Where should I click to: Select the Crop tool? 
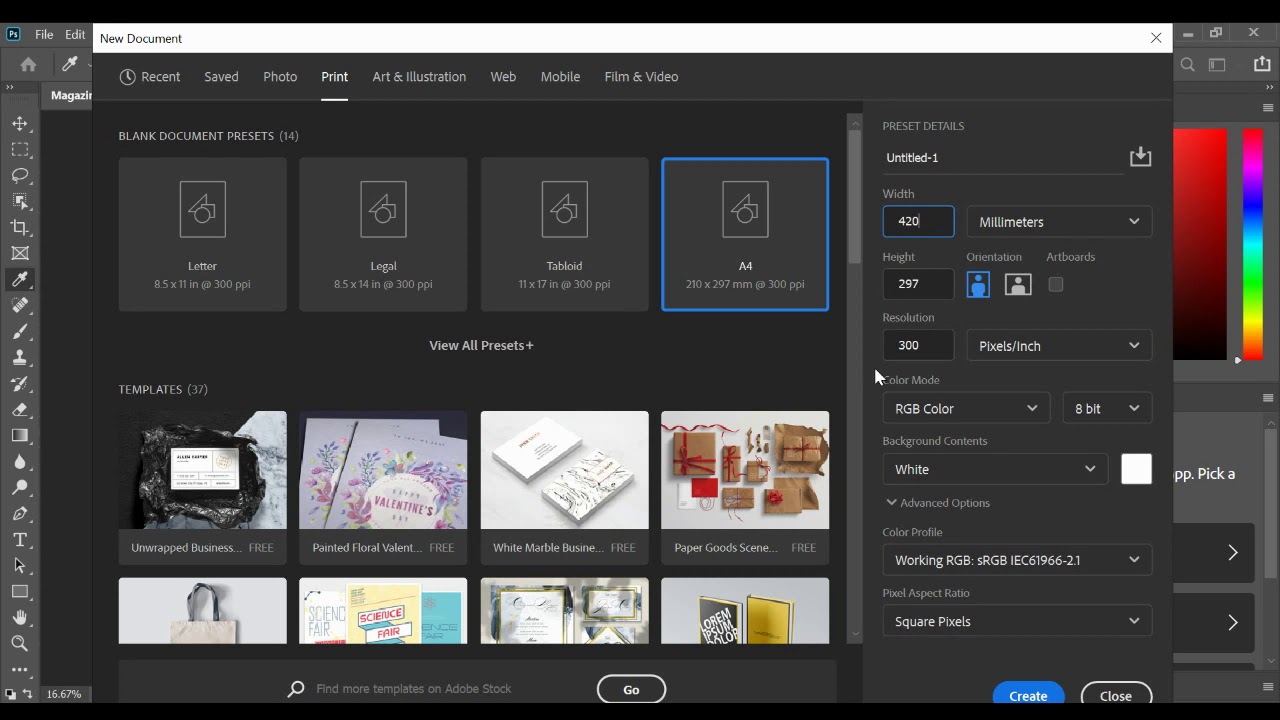(x=20, y=227)
